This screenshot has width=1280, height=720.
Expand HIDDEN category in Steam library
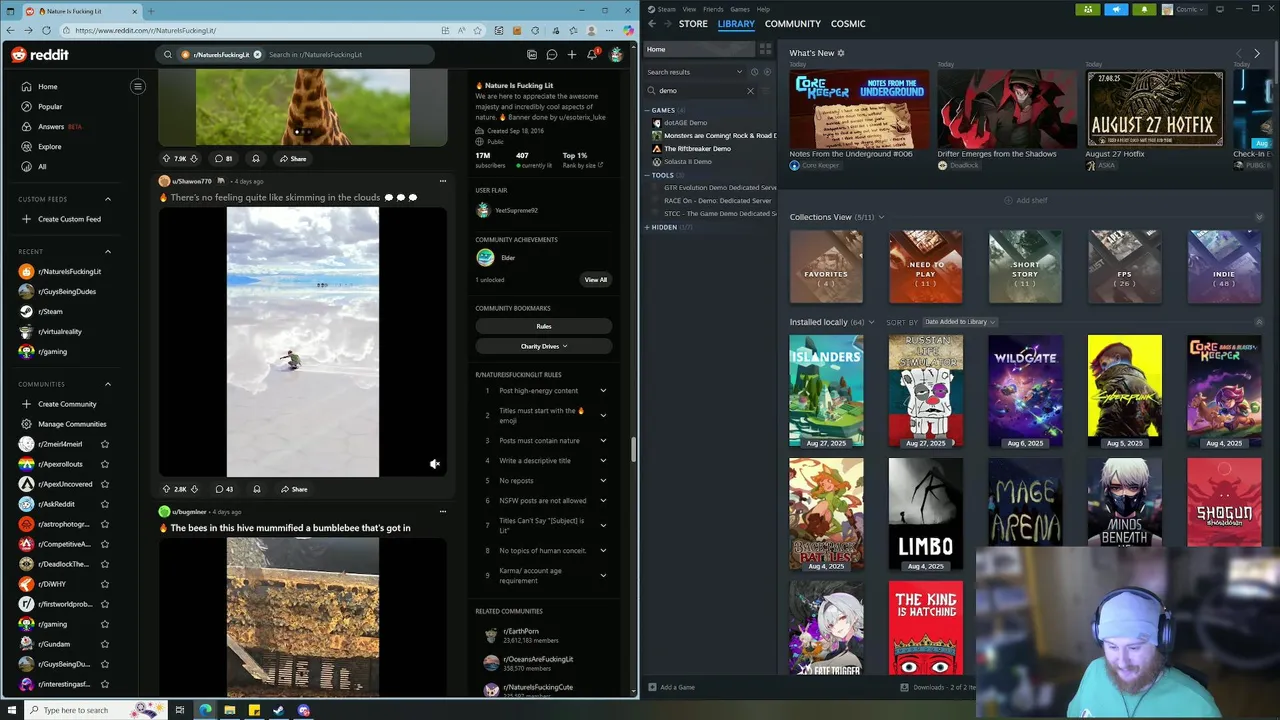[x=648, y=227]
